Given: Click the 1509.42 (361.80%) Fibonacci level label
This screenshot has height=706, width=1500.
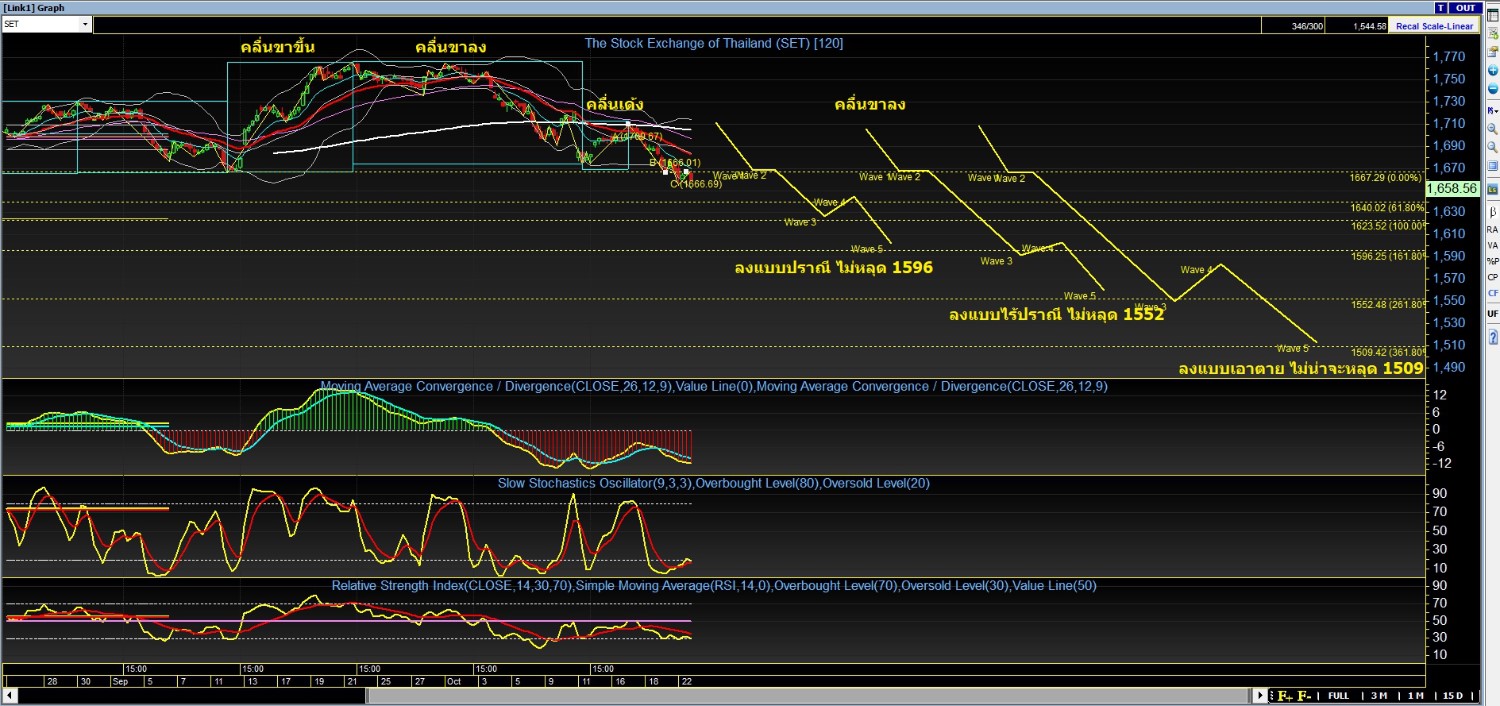Looking at the screenshot, I should pos(1386,352).
